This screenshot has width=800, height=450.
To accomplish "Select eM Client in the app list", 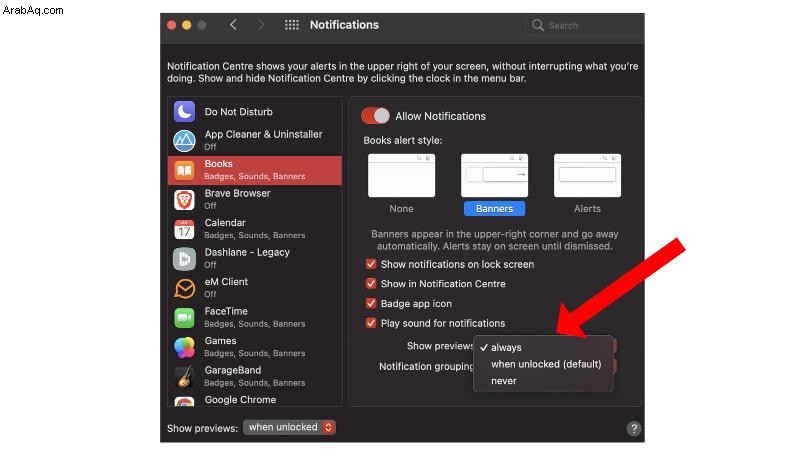I will click(x=255, y=288).
